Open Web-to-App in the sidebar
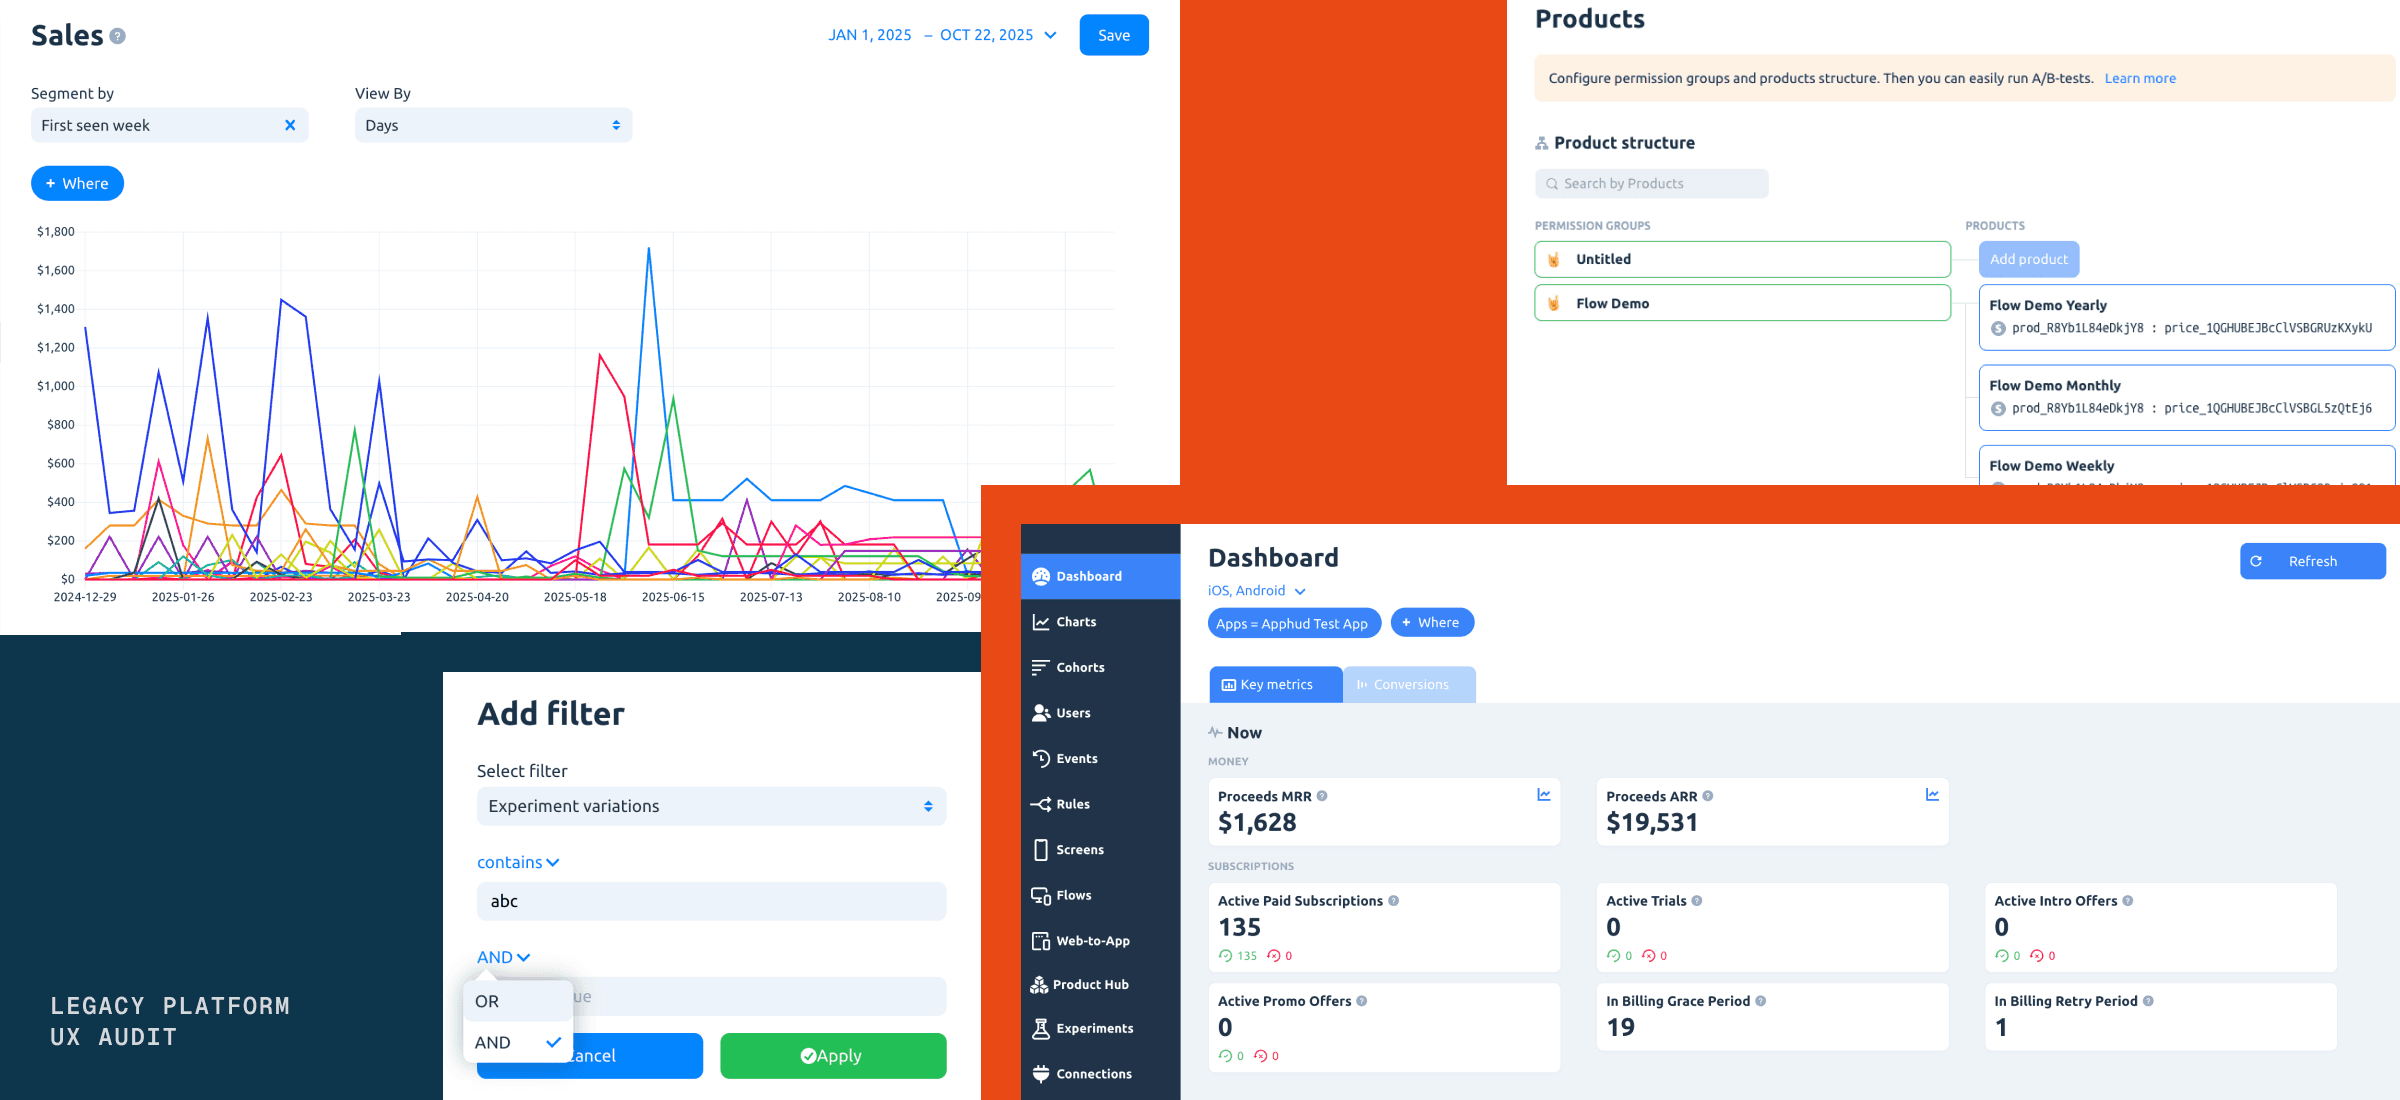 (x=1100, y=941)
